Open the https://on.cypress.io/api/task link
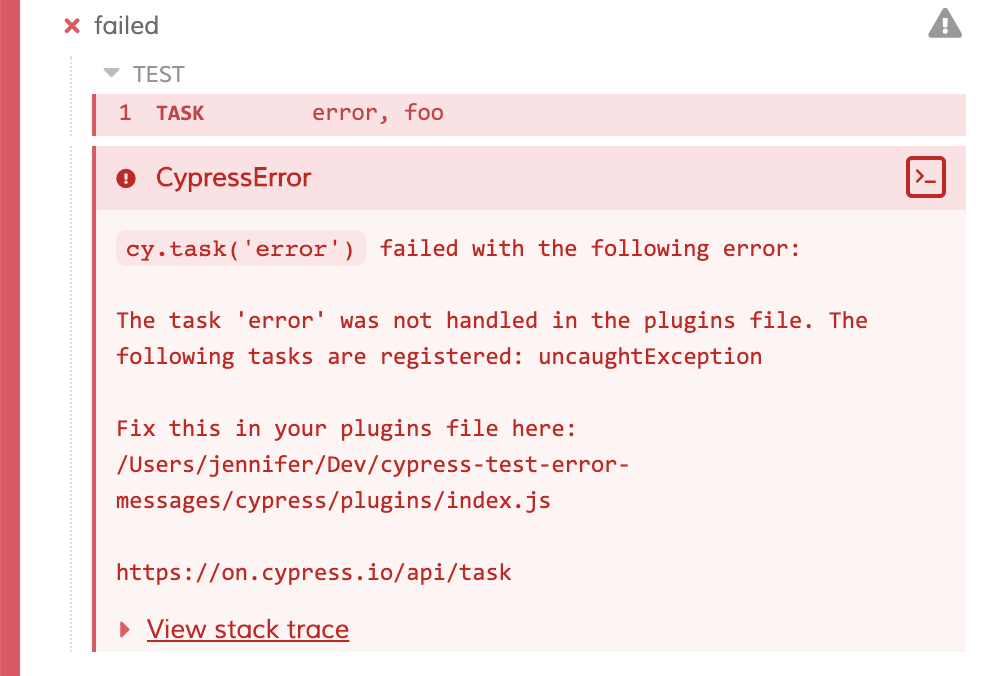 pyautogui.click(x=313, y=572)
